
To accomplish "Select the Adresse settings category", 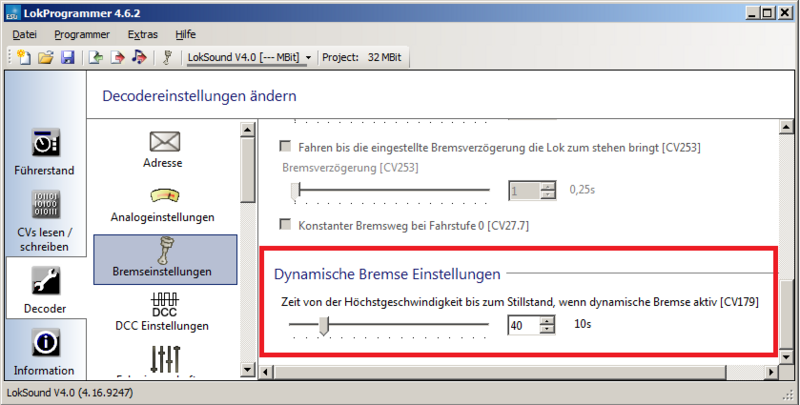I will pyautogui.click(x=163, y=149).
